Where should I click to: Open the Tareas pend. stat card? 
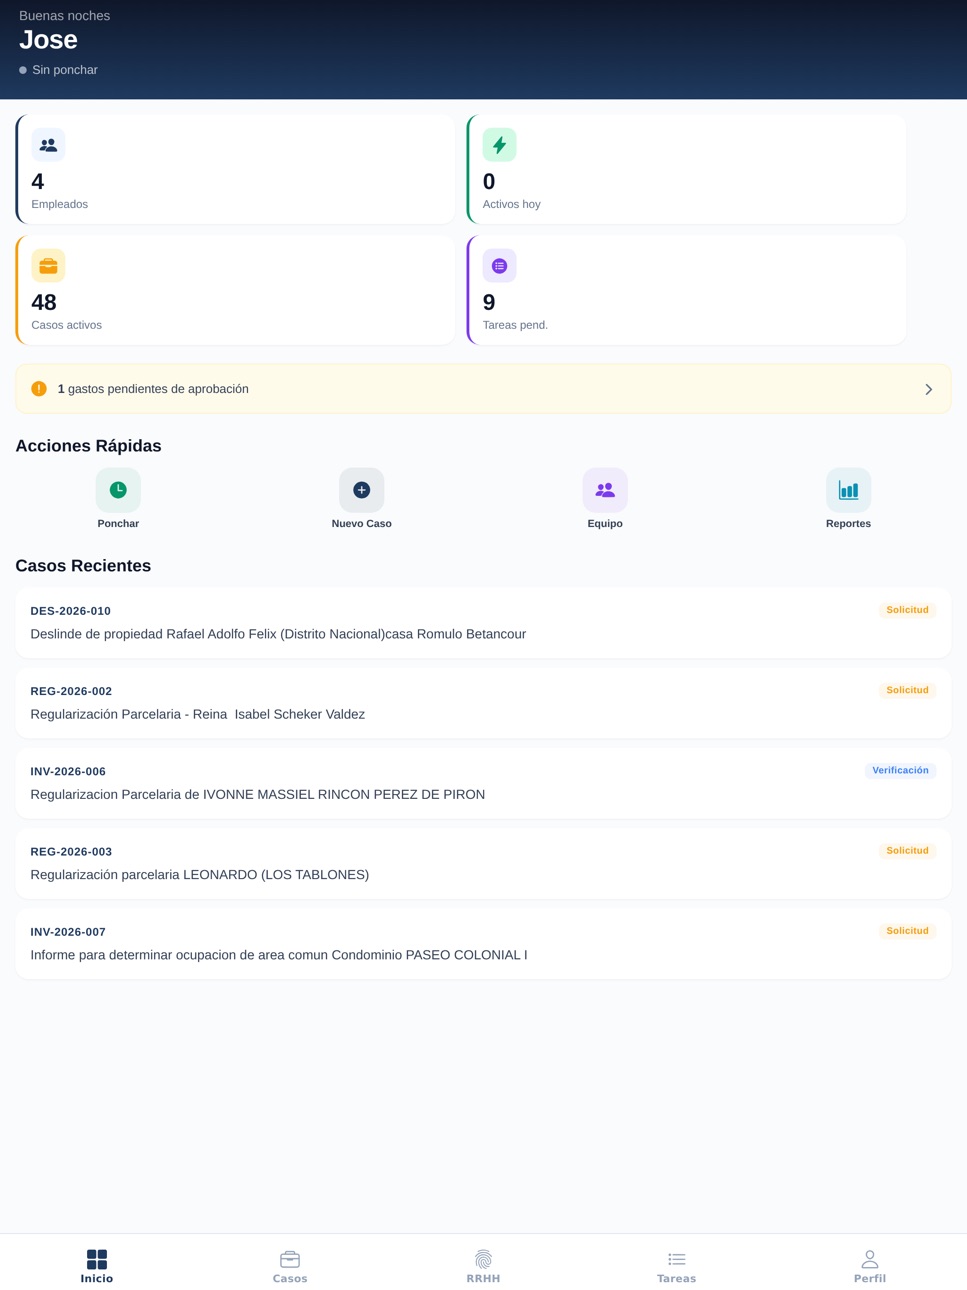click(x=686, y=290)
